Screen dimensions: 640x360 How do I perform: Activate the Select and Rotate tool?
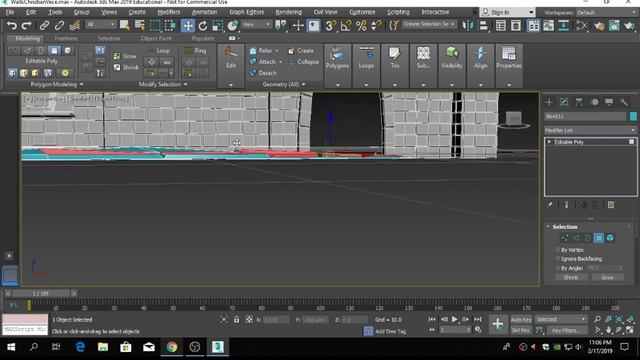point(203,26)
